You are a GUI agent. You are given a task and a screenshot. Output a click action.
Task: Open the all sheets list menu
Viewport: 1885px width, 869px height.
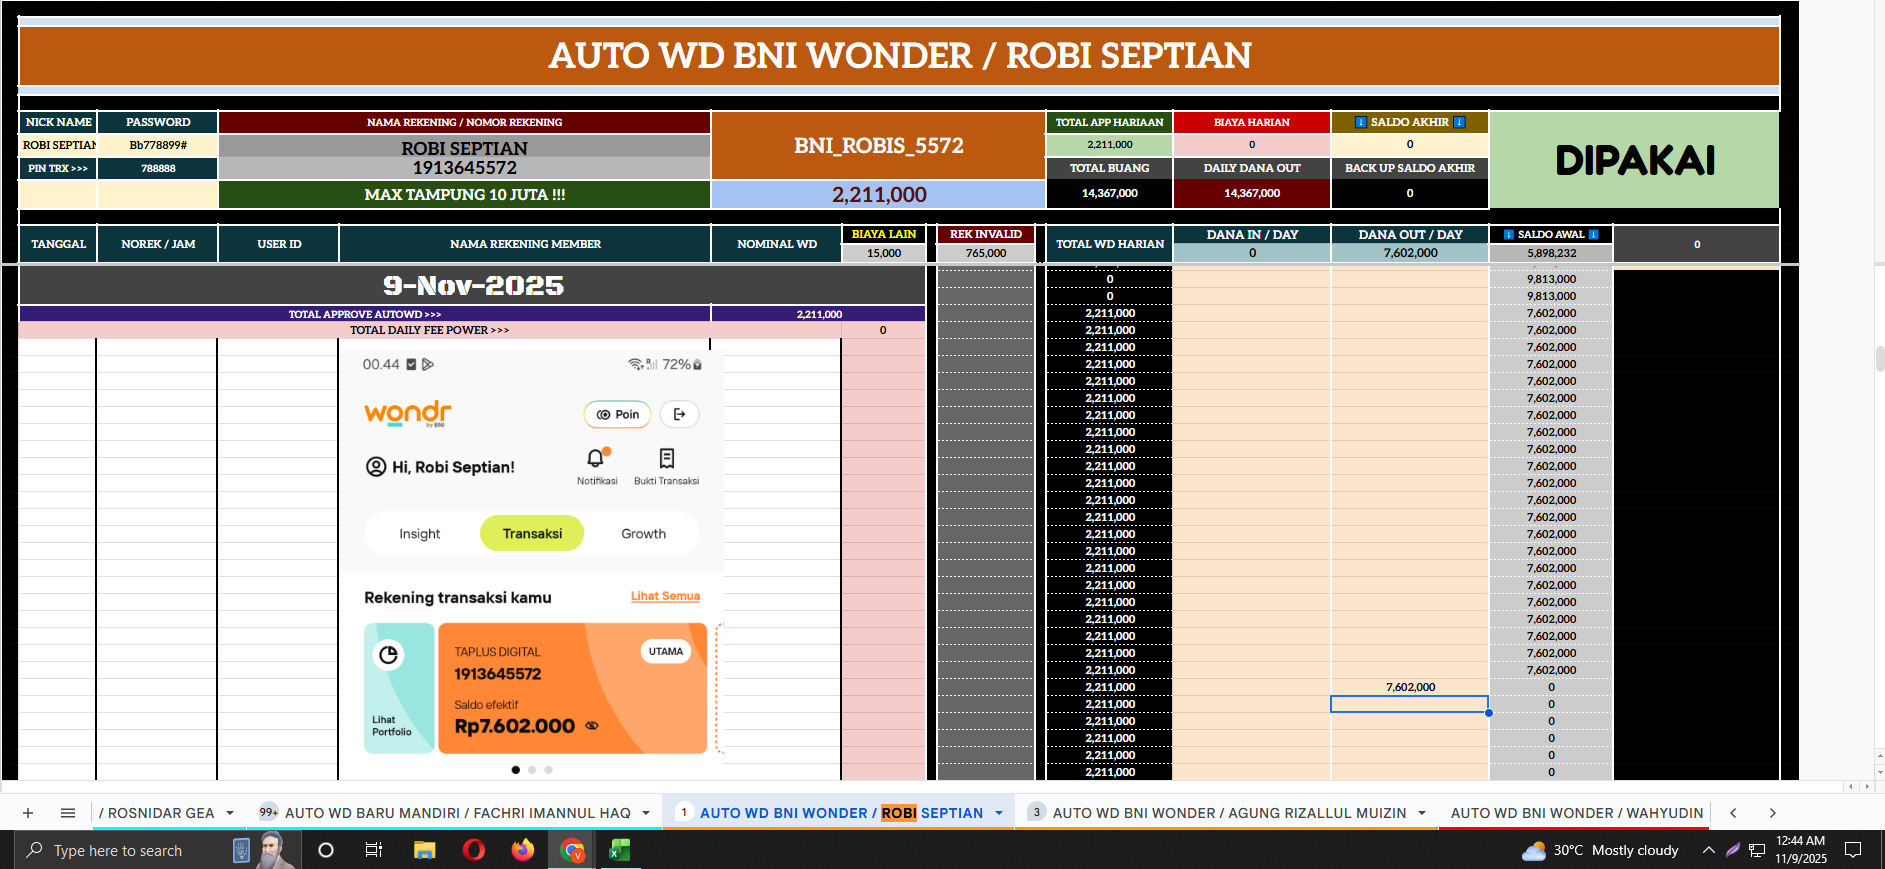pyautogui.click(x=68, y=813)
